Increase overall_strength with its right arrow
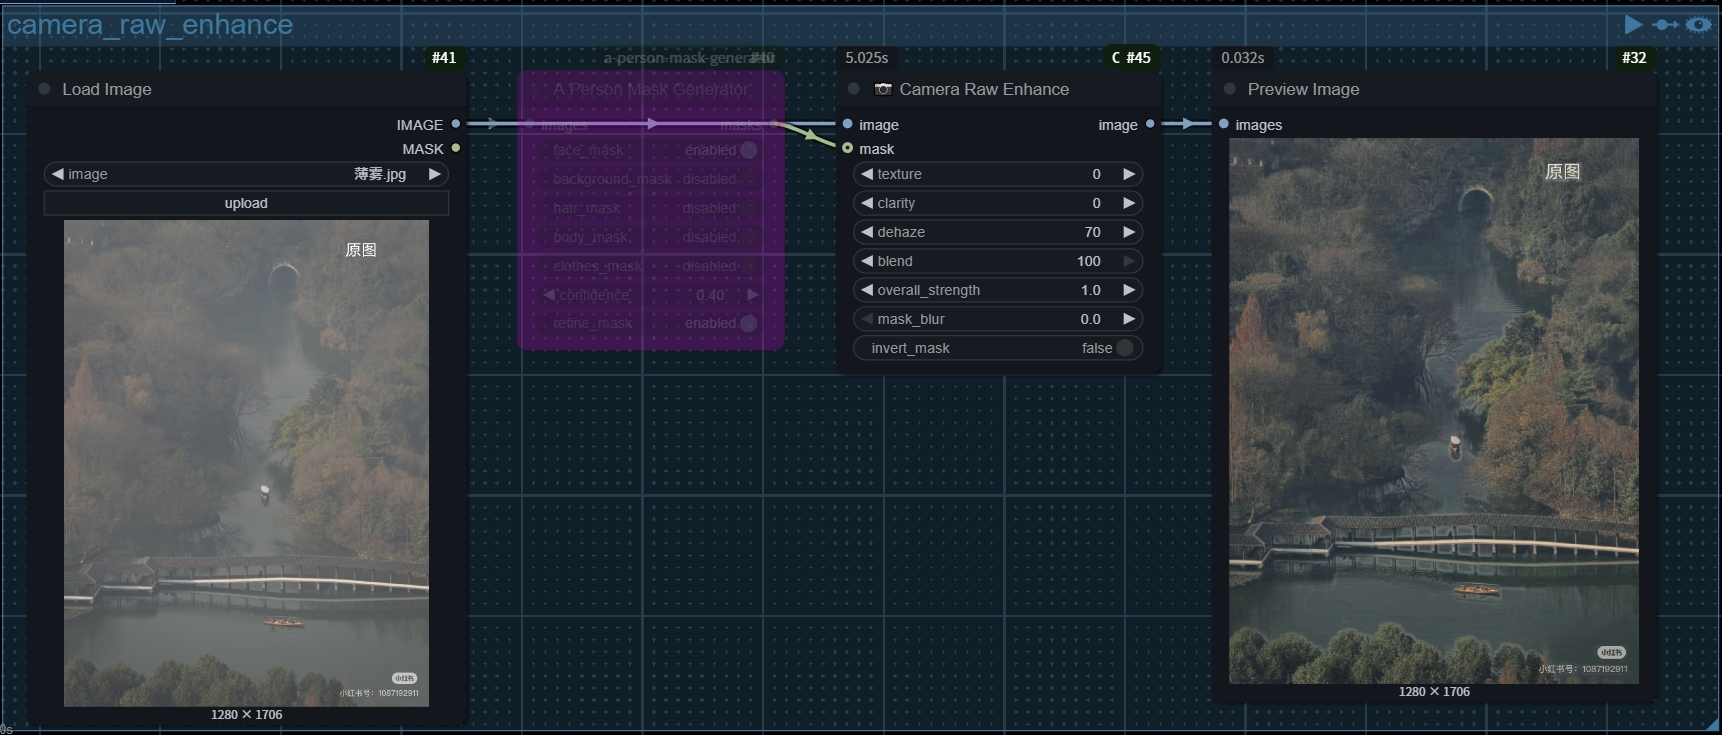This screenshot has width=1722, height=735. click(x=1129, y=290)
